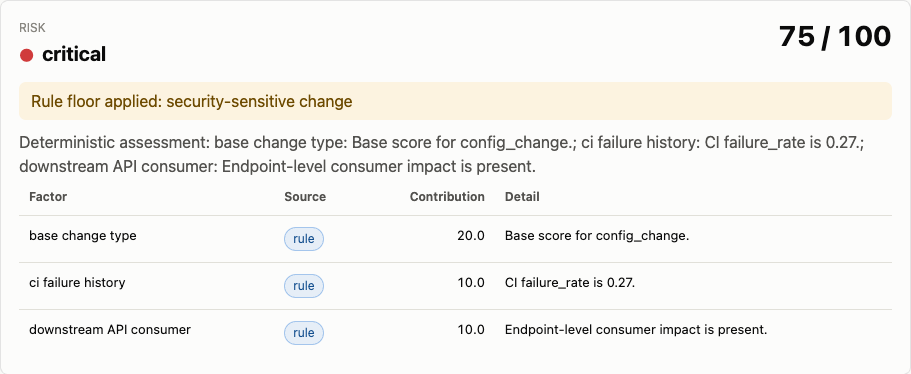Click the 20.0 contribution value
Image resolution: width=911 pixels, height=374 pixels.
pos(471,236)
